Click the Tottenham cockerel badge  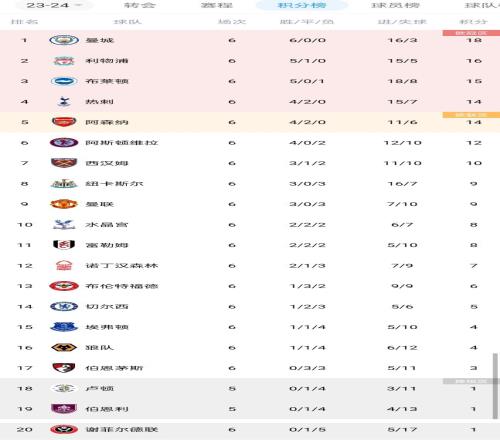(x=64, y=102)
